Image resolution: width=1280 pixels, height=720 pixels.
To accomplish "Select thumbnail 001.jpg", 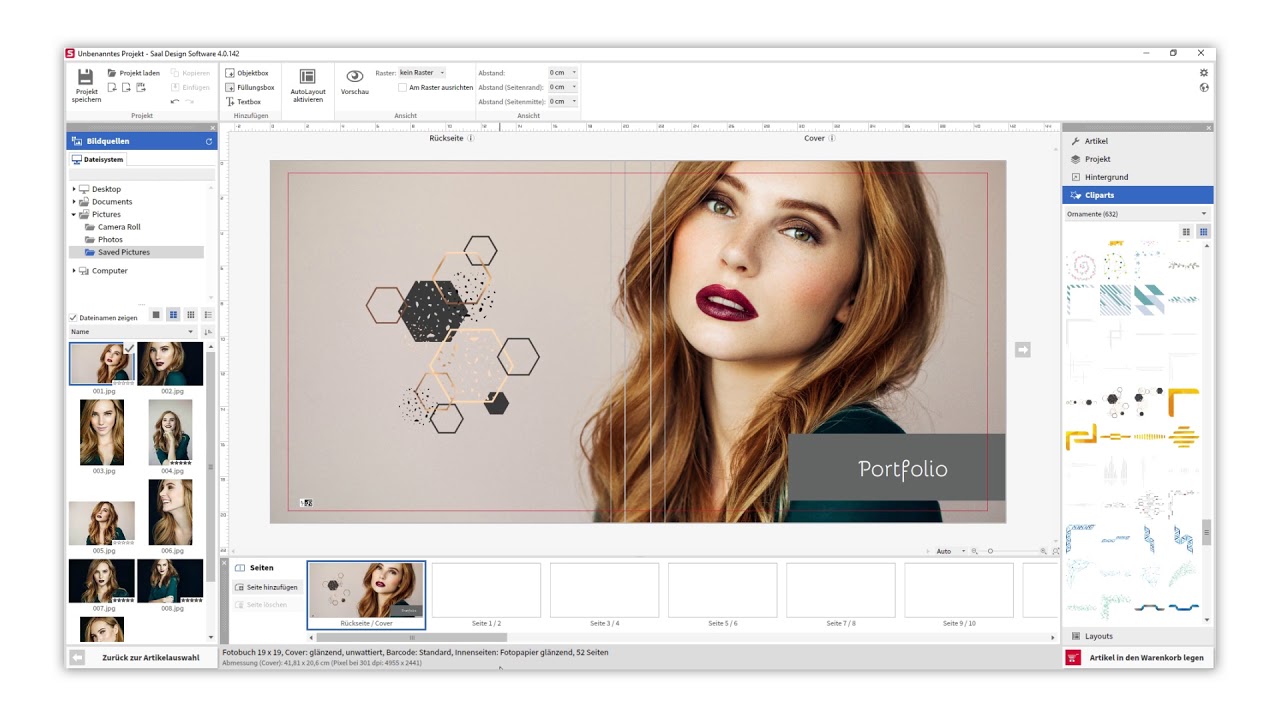I will click(x=102, y=364).
